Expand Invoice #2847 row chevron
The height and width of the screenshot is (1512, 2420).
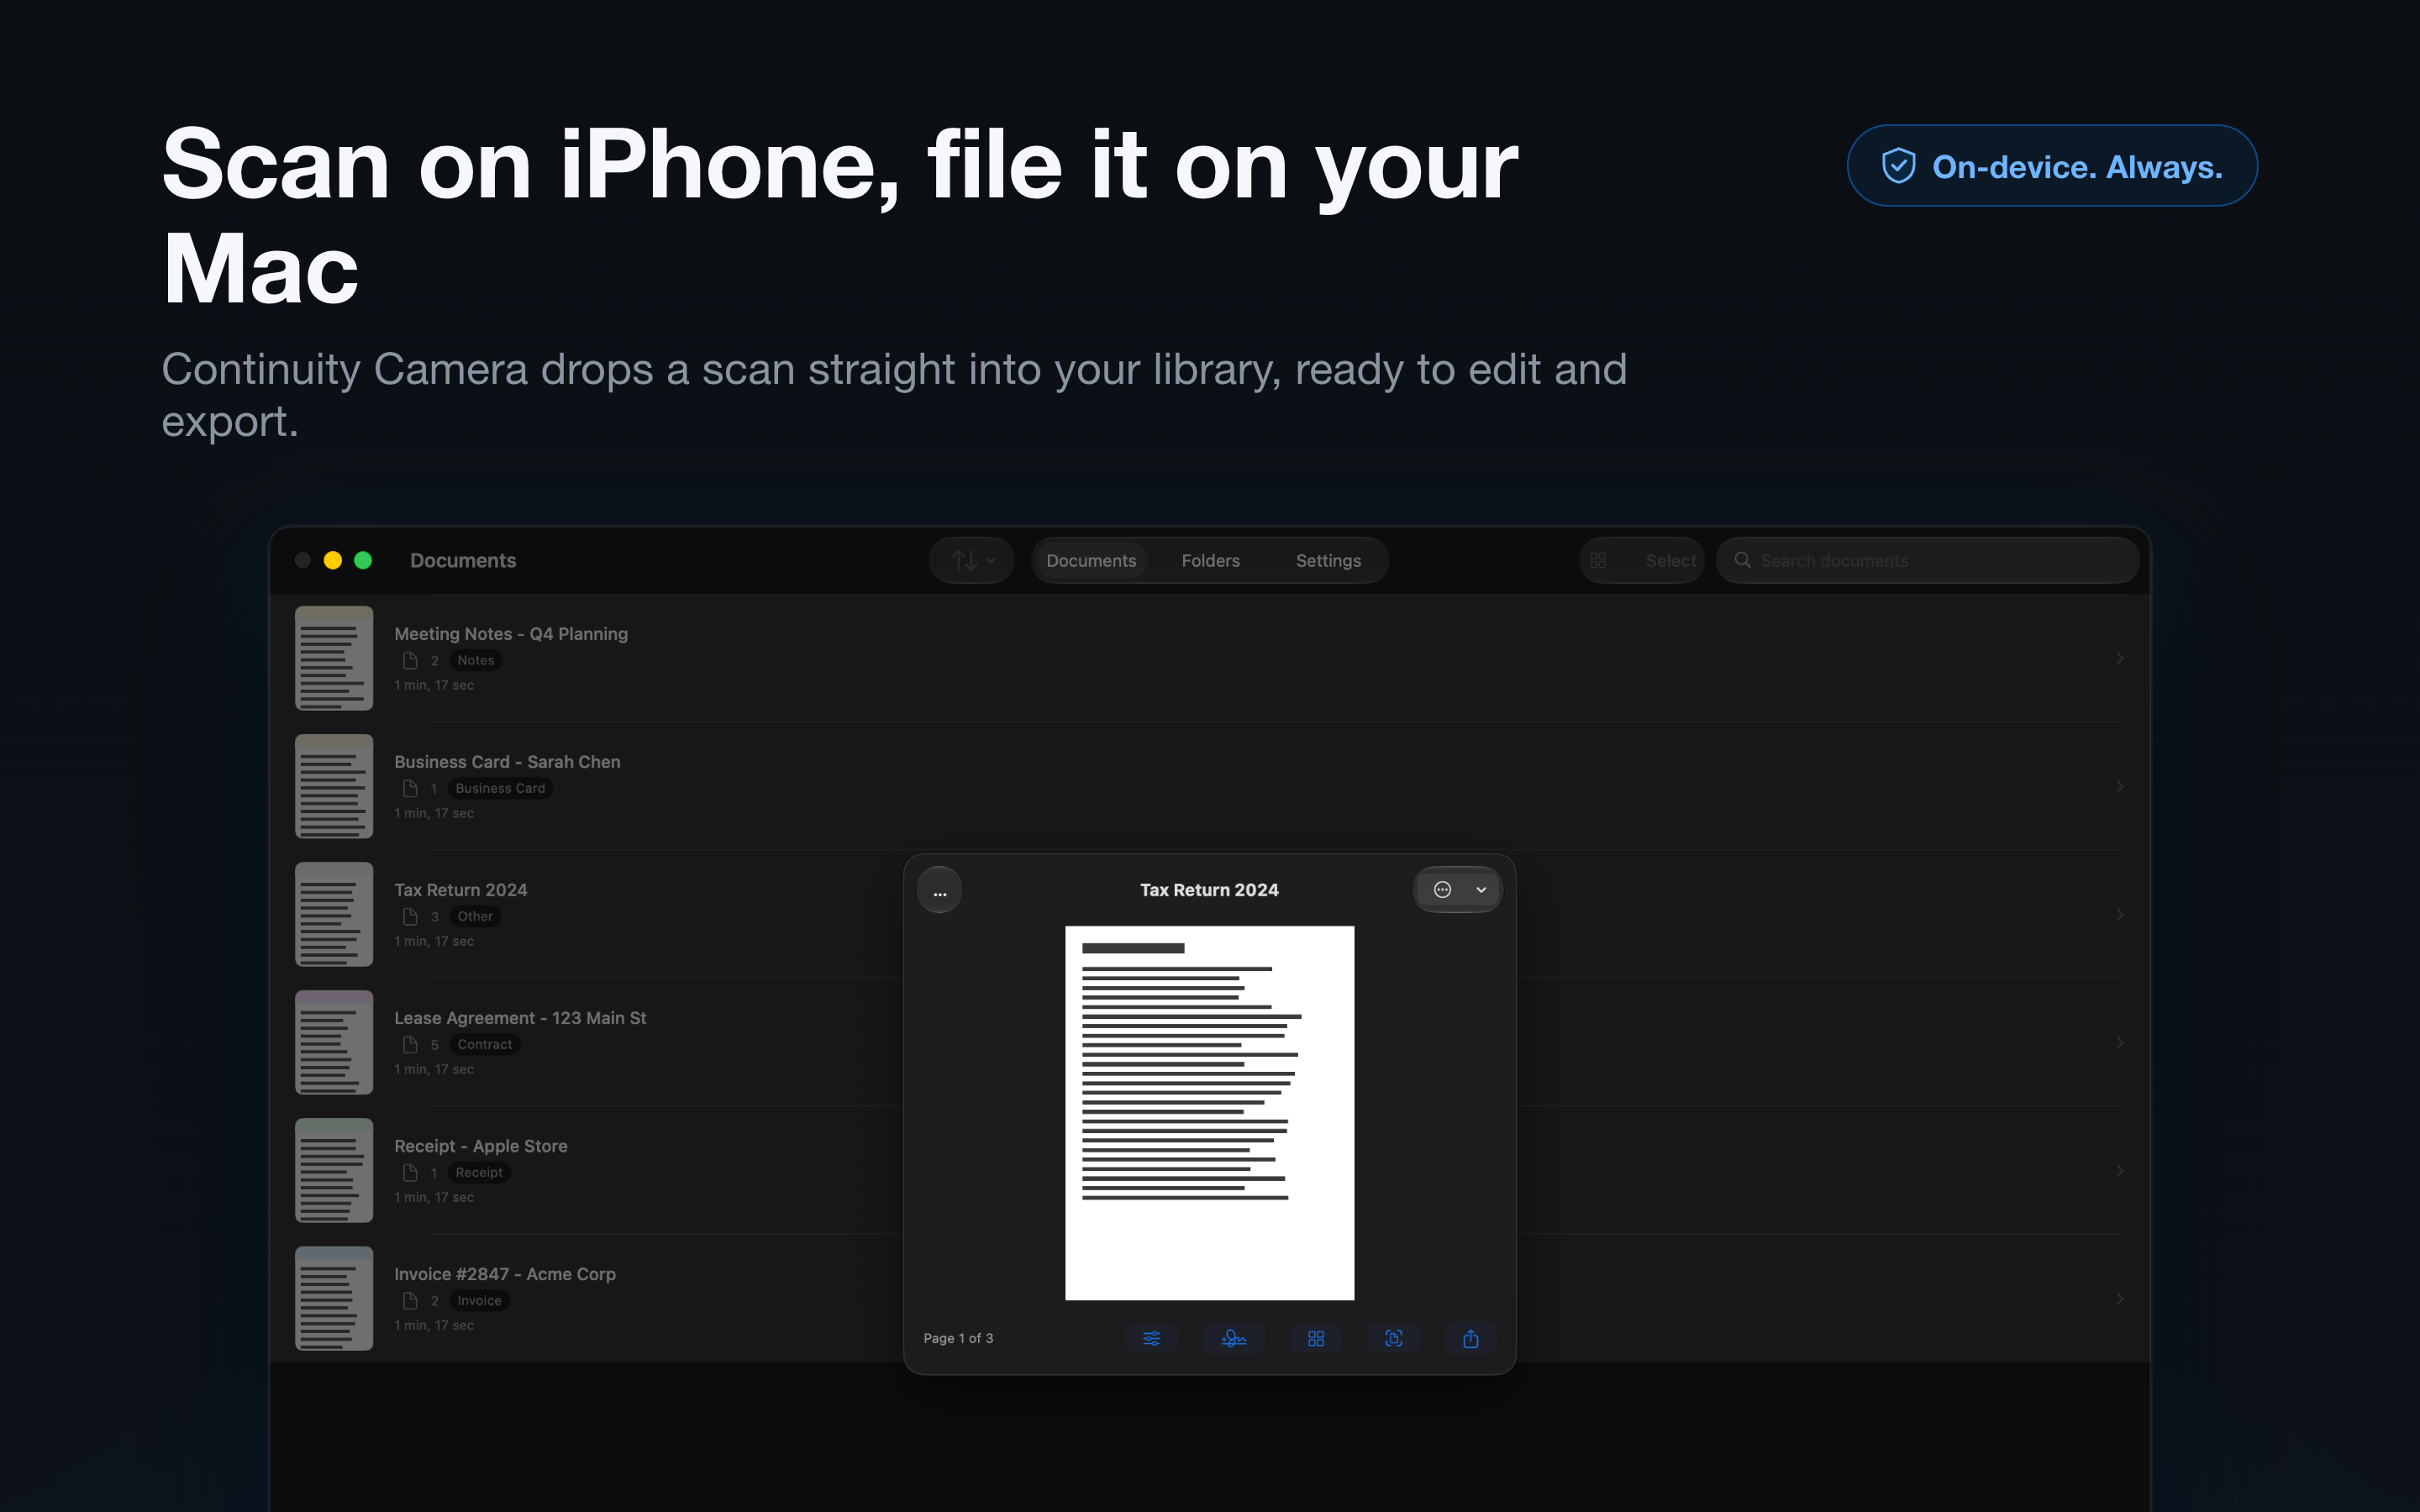(x=2119, y=1298)
